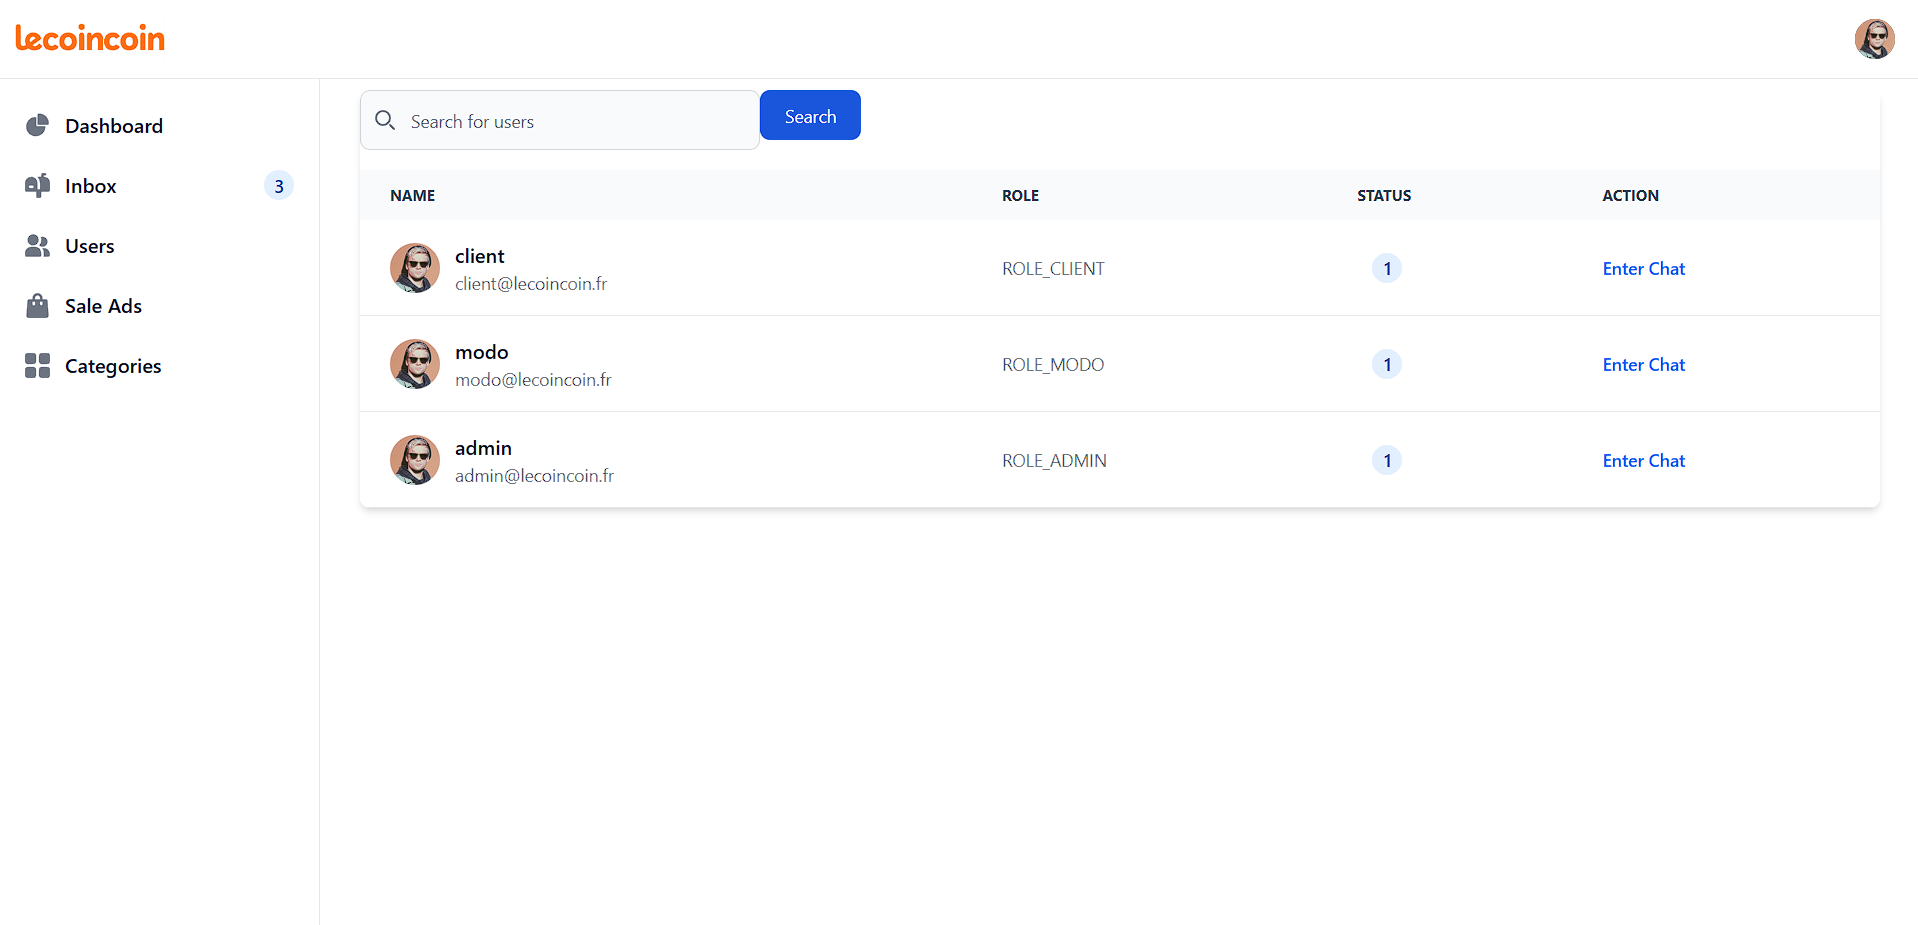This screenshot has width=1918, height=925.
Task: Open the Categories page
Action: [x=113, y=366]
